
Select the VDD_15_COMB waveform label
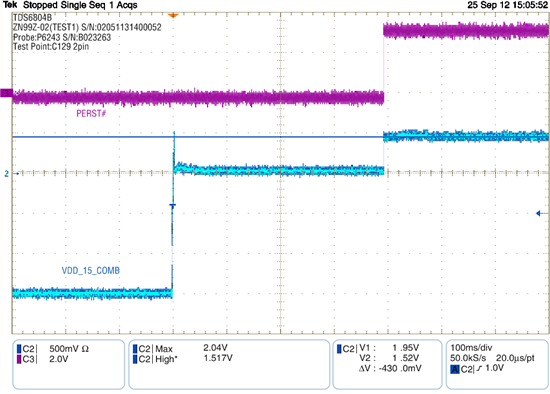pos(91,271)
